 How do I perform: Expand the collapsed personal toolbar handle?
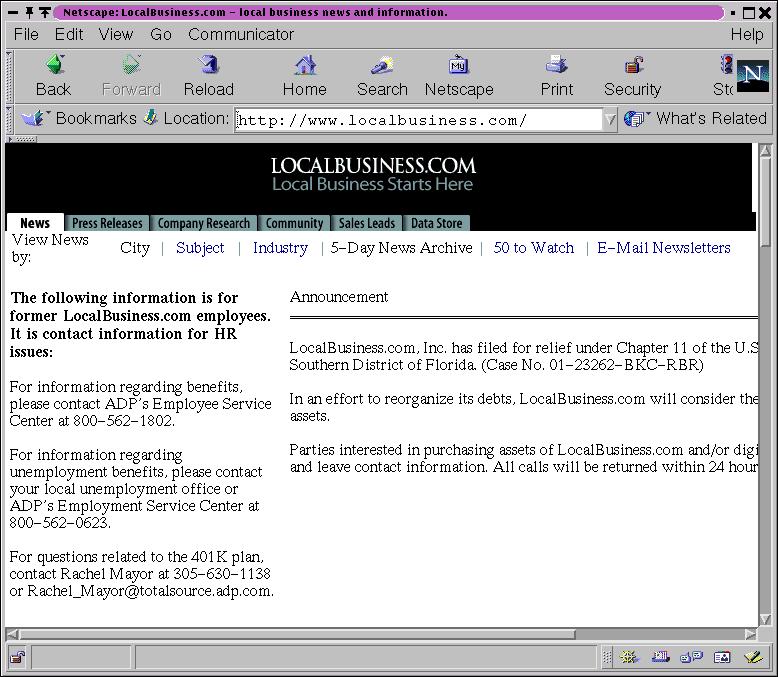(22, 139)
